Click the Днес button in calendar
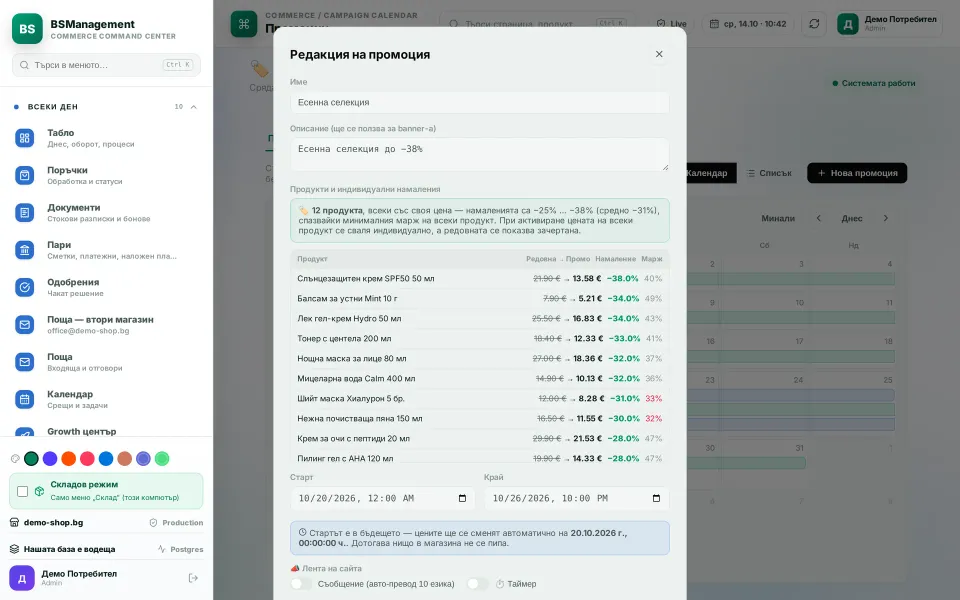This screenshot has height=600, width=960. 852,218
